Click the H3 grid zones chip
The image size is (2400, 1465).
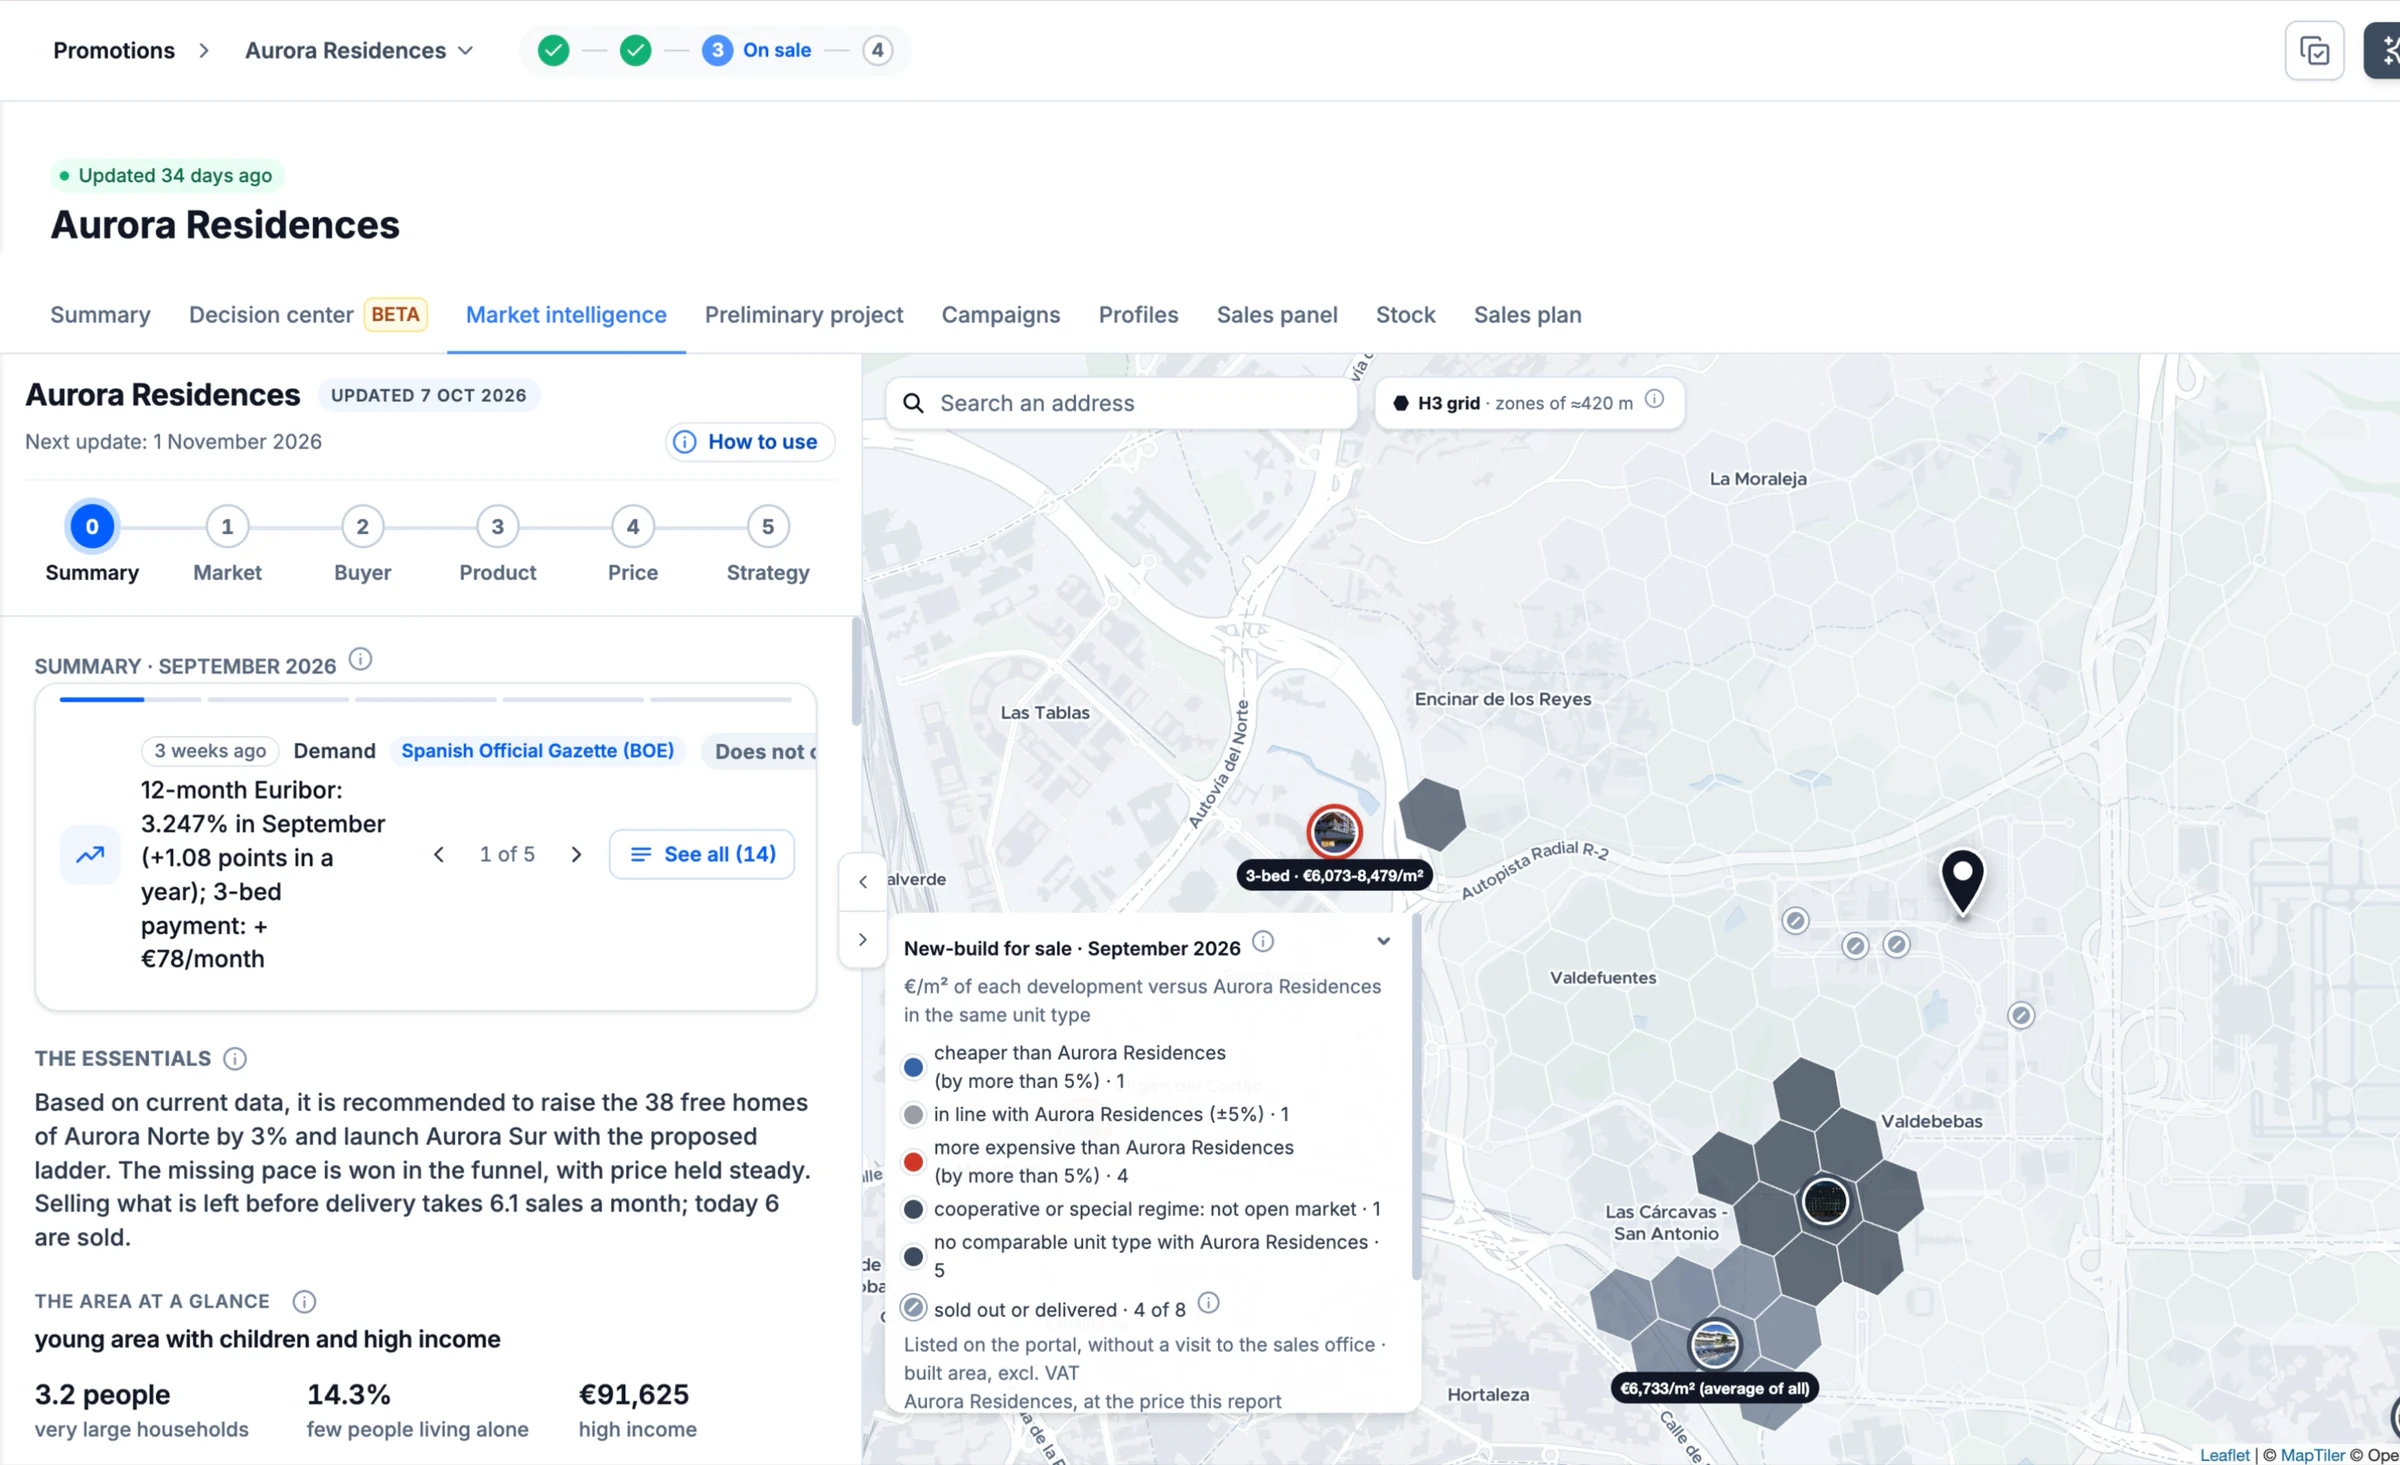pos(1529,402)
